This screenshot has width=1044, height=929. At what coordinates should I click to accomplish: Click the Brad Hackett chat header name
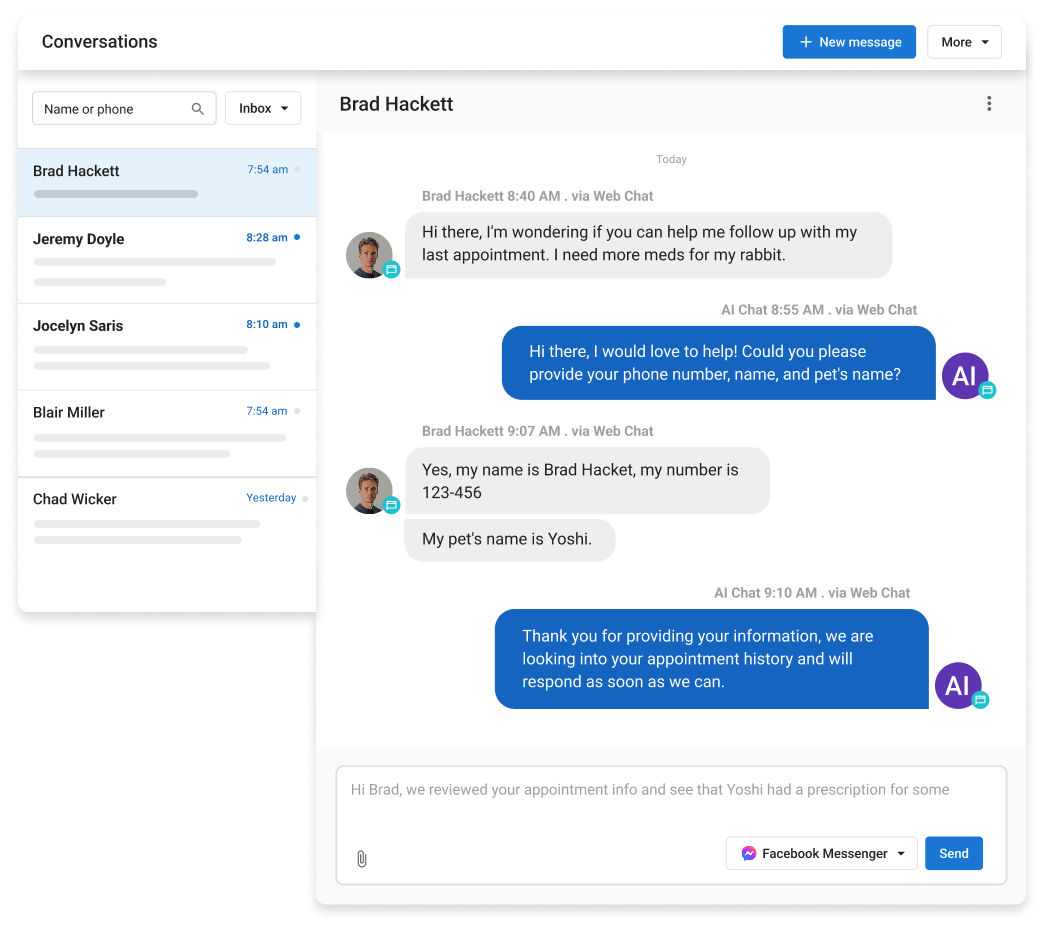coord(396,104)
